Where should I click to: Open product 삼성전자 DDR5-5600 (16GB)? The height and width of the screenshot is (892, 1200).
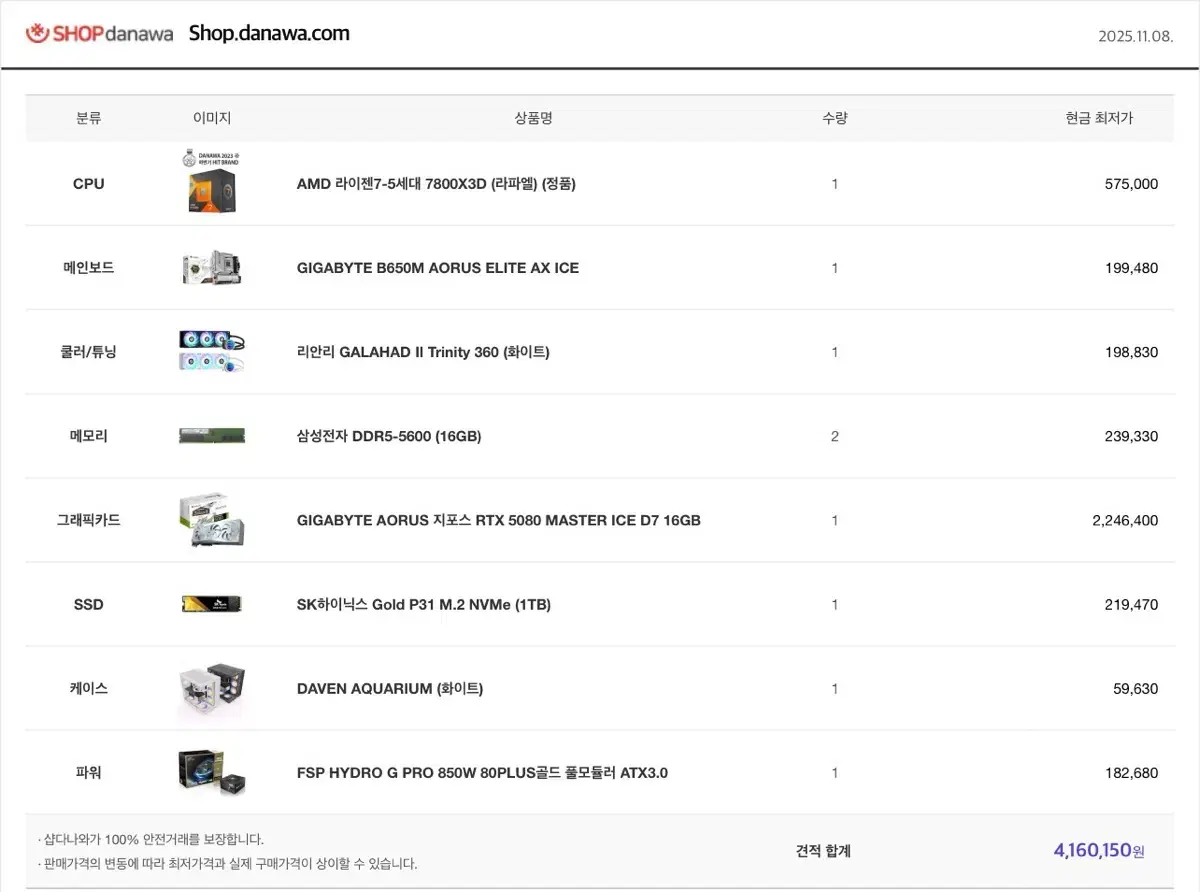pyautogui.click(x=389, y=436)
